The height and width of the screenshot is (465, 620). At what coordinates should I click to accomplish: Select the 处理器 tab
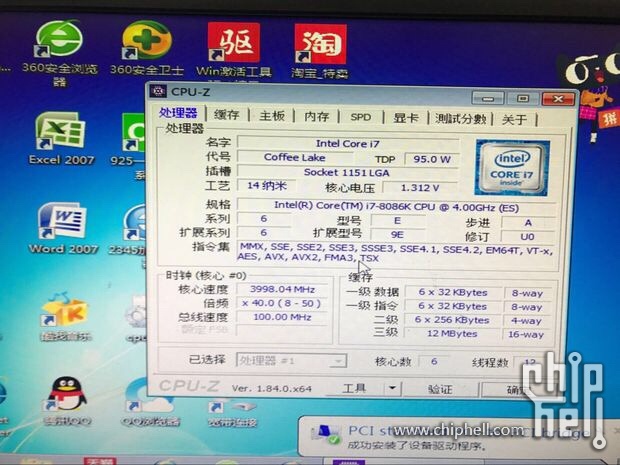coord(178,113)
